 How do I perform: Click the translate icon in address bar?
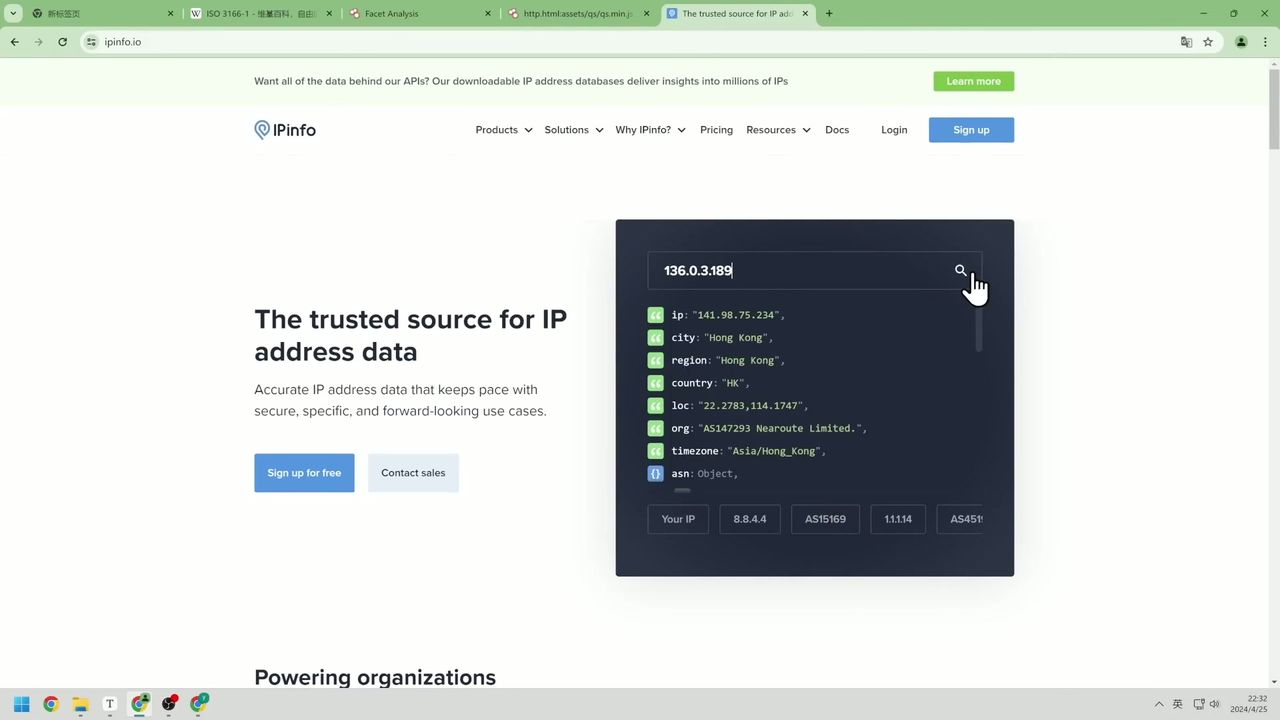click(1186, 42)
